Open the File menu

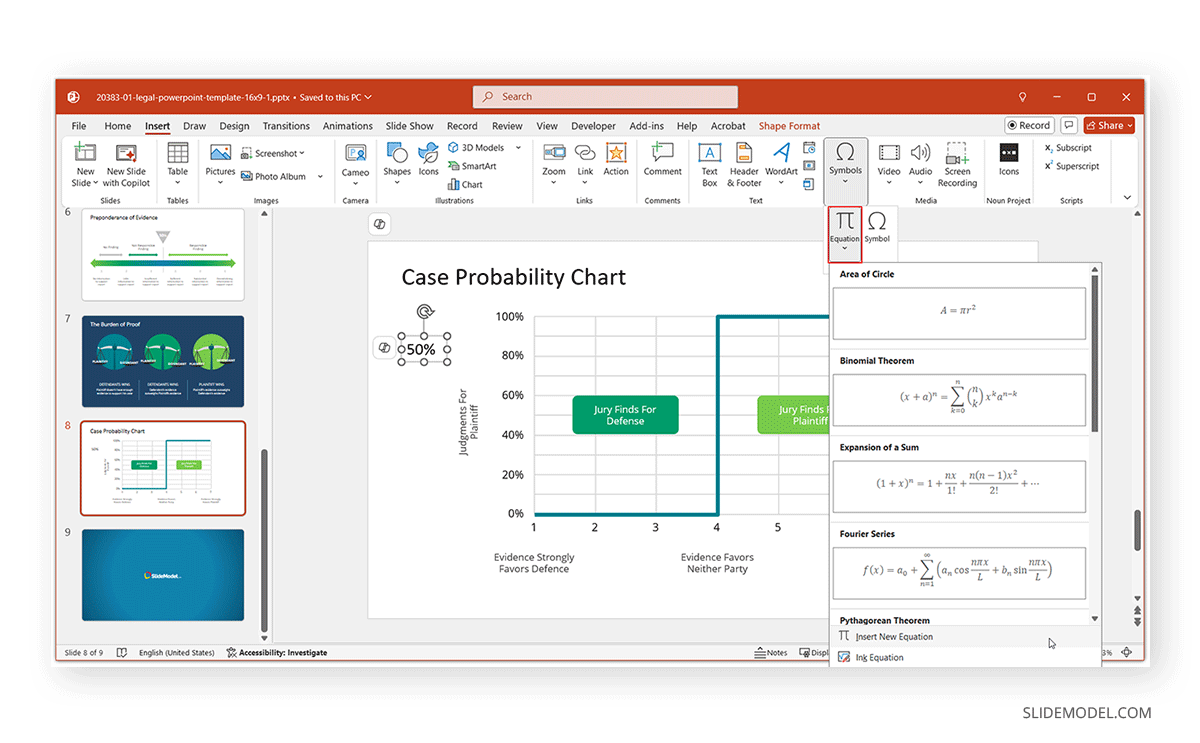click(x=79, y=126)
